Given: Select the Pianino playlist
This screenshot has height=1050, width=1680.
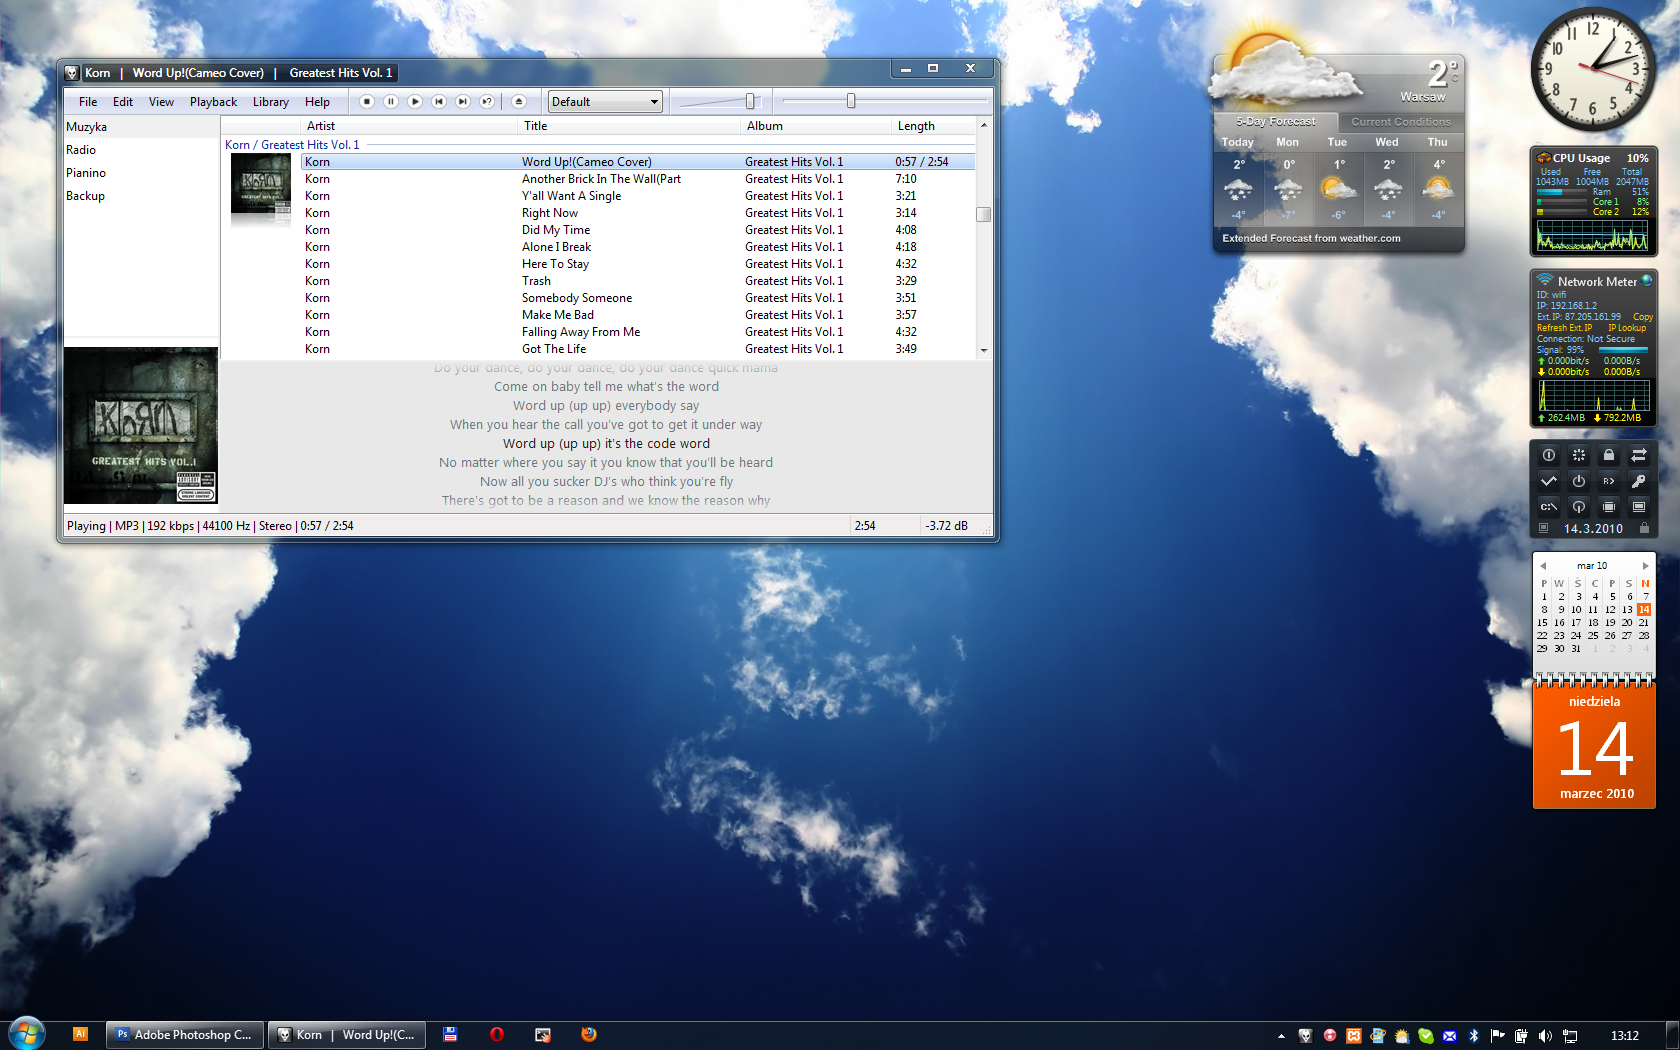Looking at the screenshot, I should click(141, 173).
